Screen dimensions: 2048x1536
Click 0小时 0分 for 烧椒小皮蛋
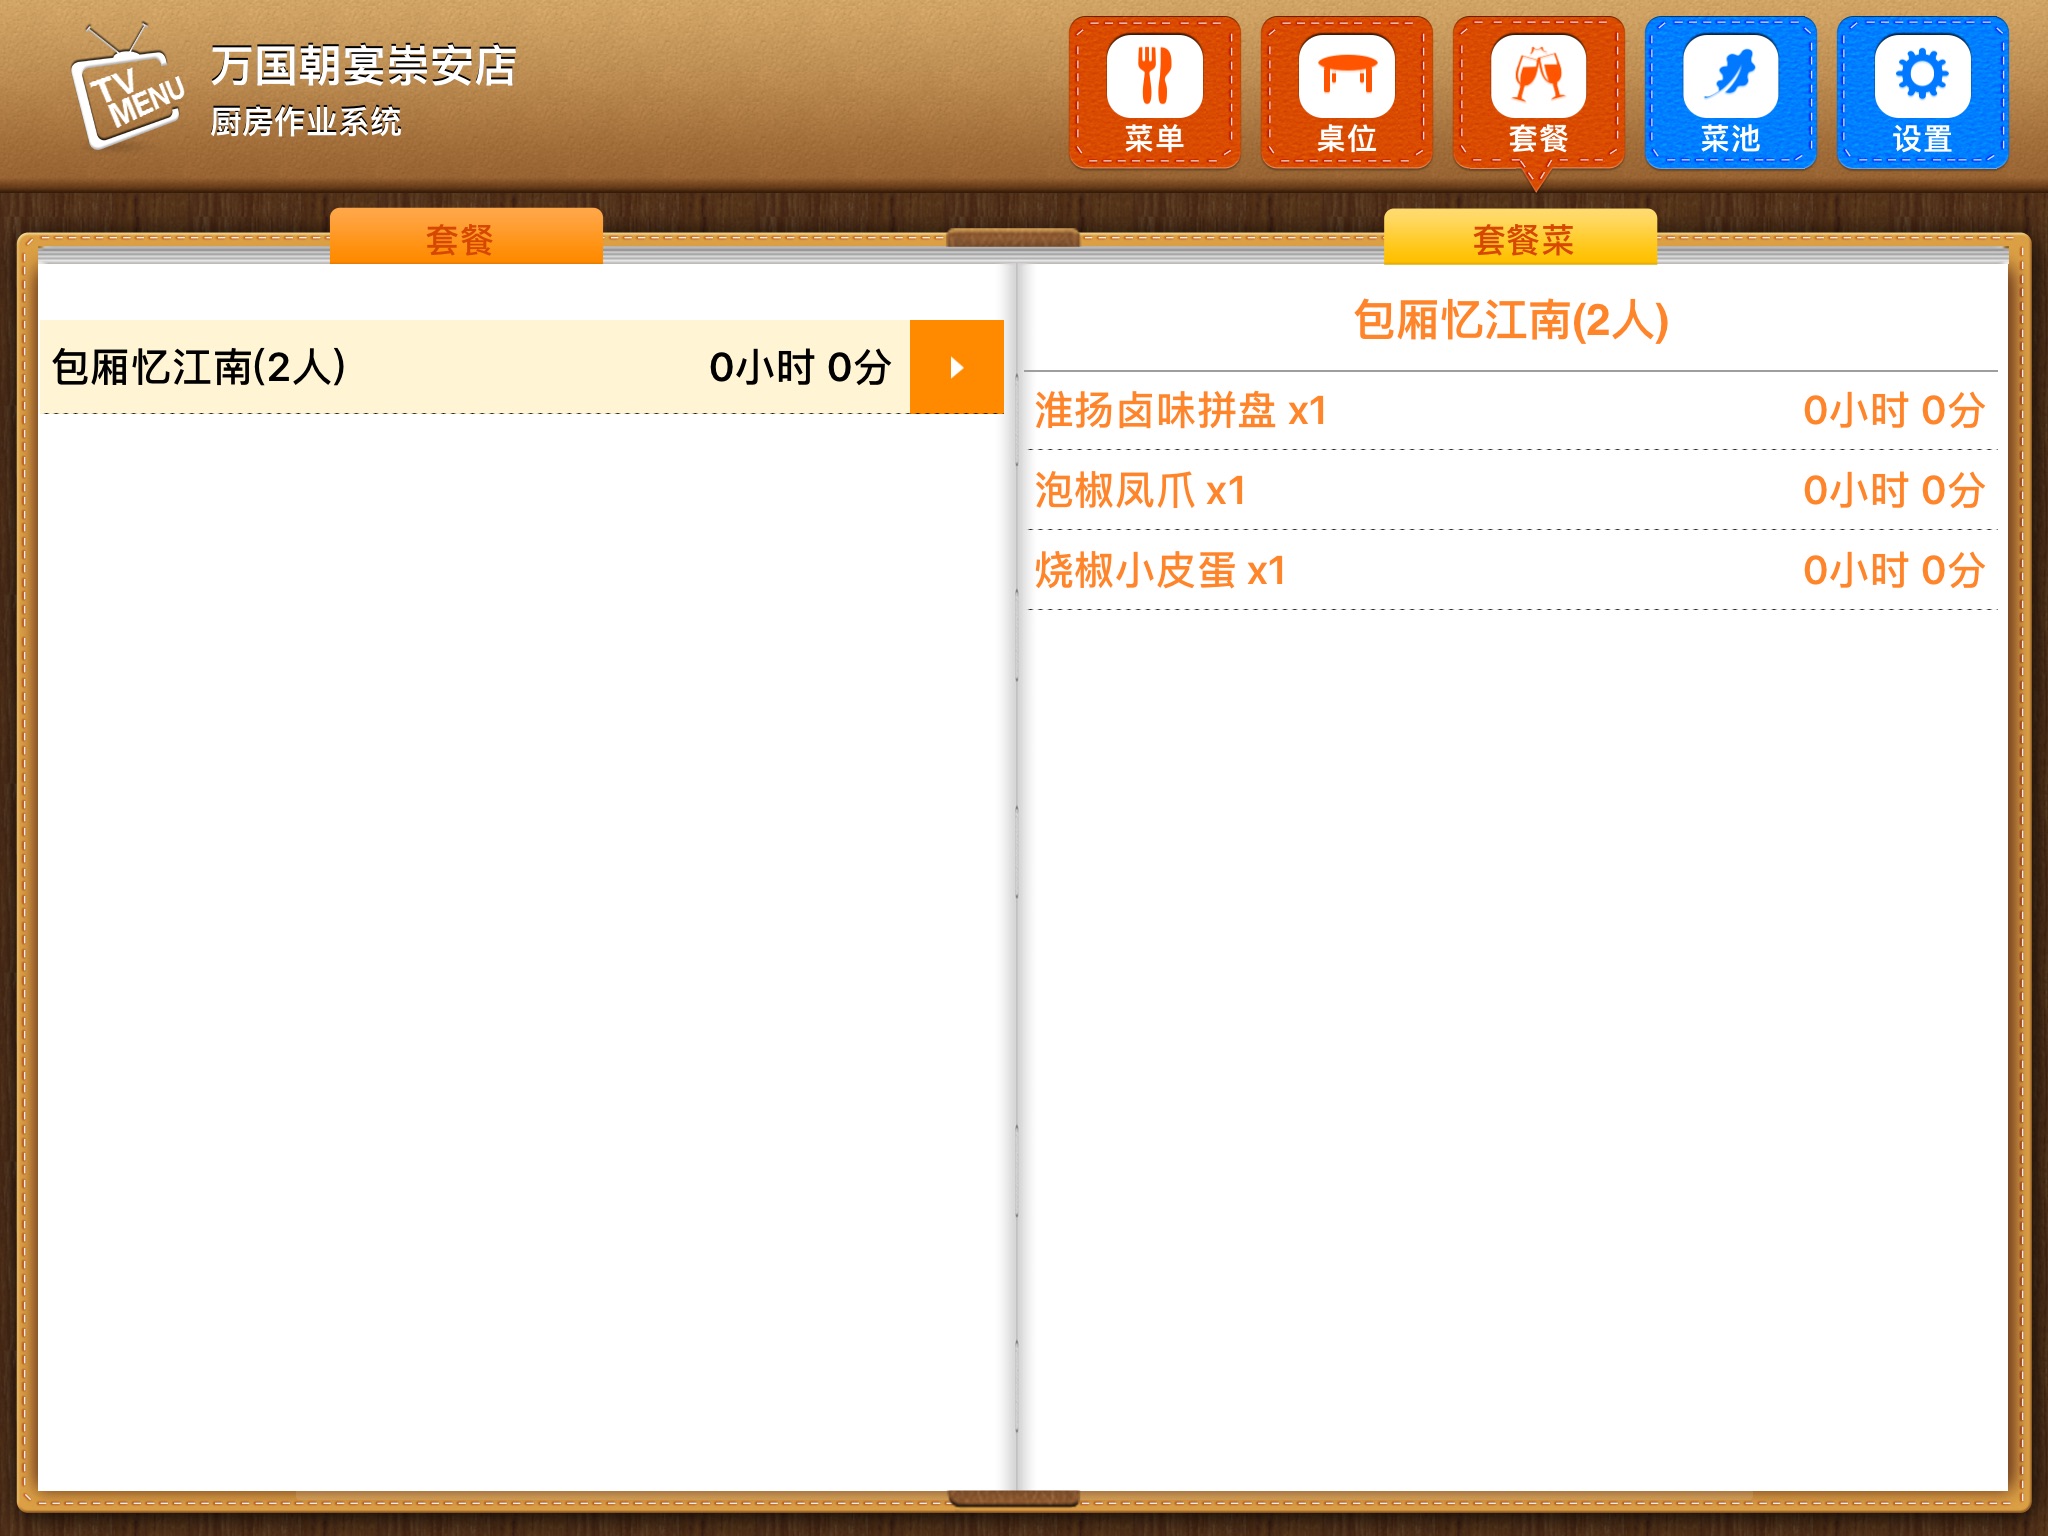click(1894, 571)
